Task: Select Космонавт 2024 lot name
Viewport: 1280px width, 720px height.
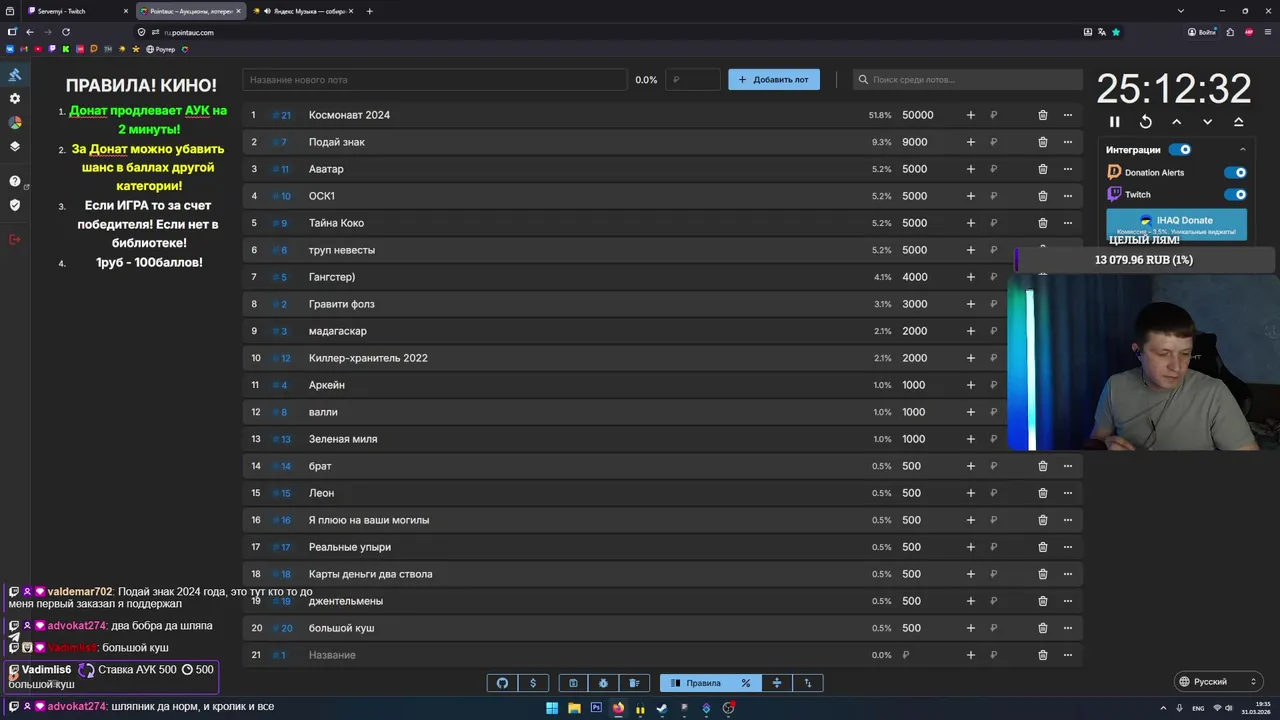Action: pos(349,115)
